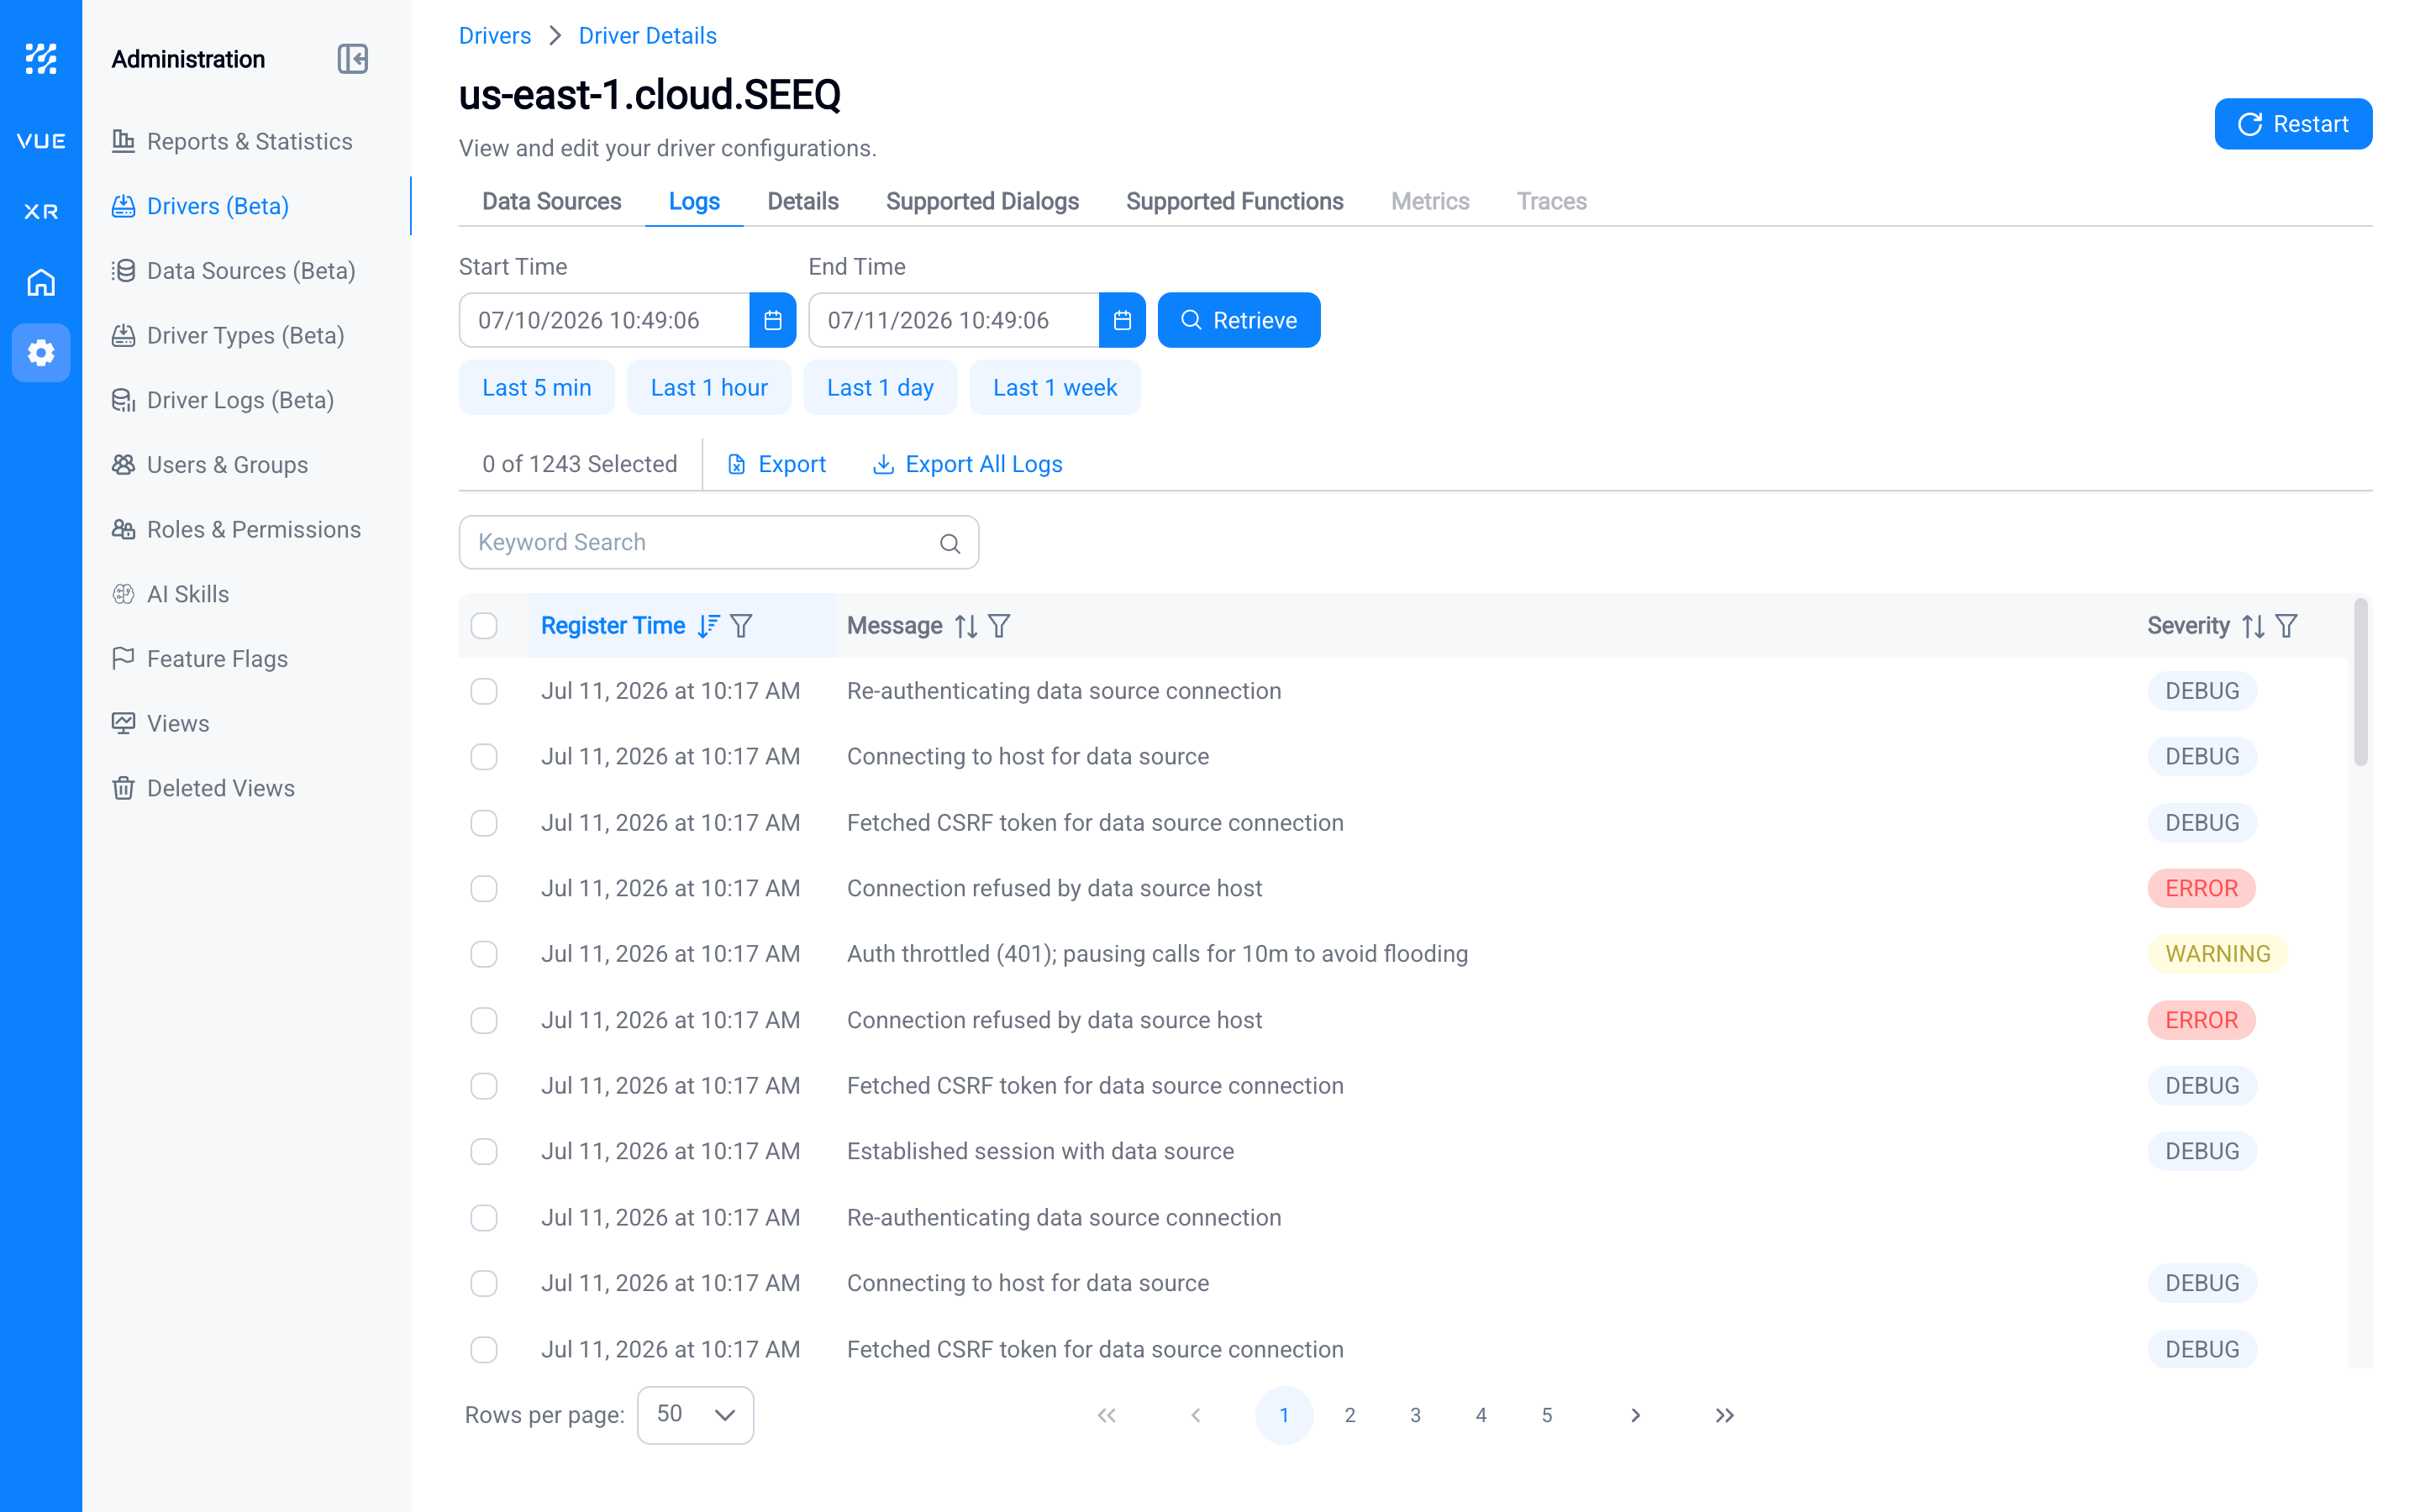2420x1512 pixels.
Task: Switch to Supported Dialogs tab
Action: (982, 201)
